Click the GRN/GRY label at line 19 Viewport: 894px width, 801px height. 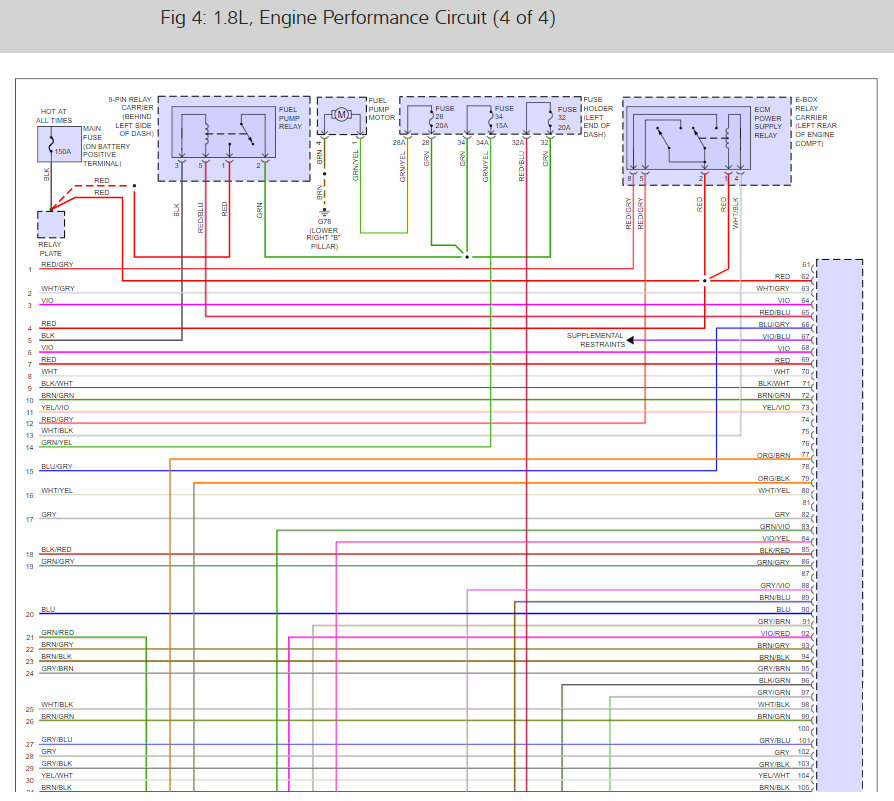point(58,562)
